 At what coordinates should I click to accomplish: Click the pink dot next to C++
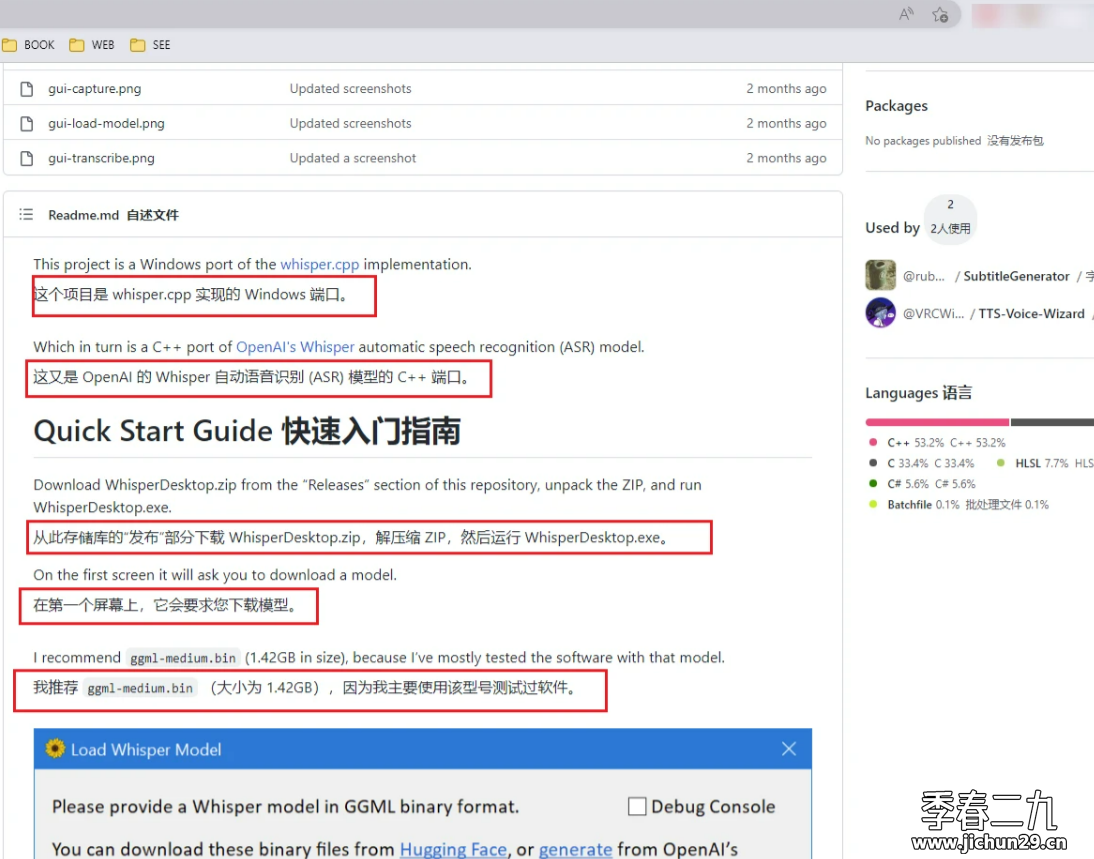click(873, 442)
